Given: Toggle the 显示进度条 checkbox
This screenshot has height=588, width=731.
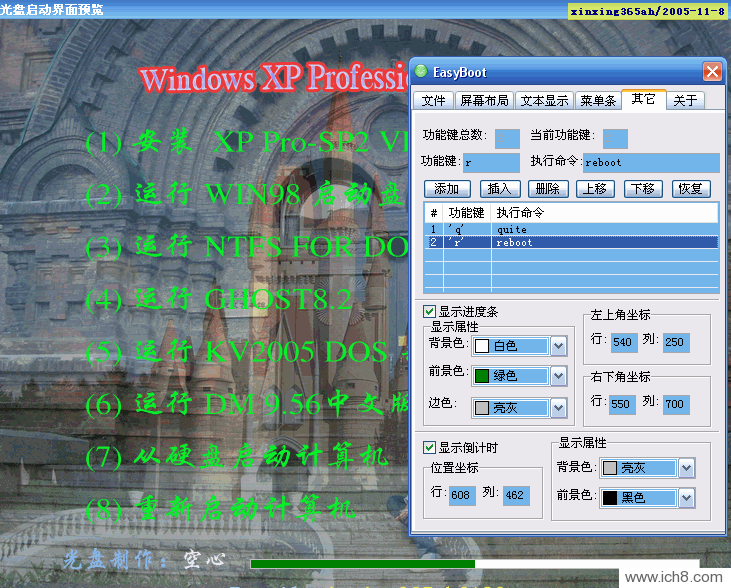Looking at the screenshot, I should pyautogui.click(x=429, y=311).
